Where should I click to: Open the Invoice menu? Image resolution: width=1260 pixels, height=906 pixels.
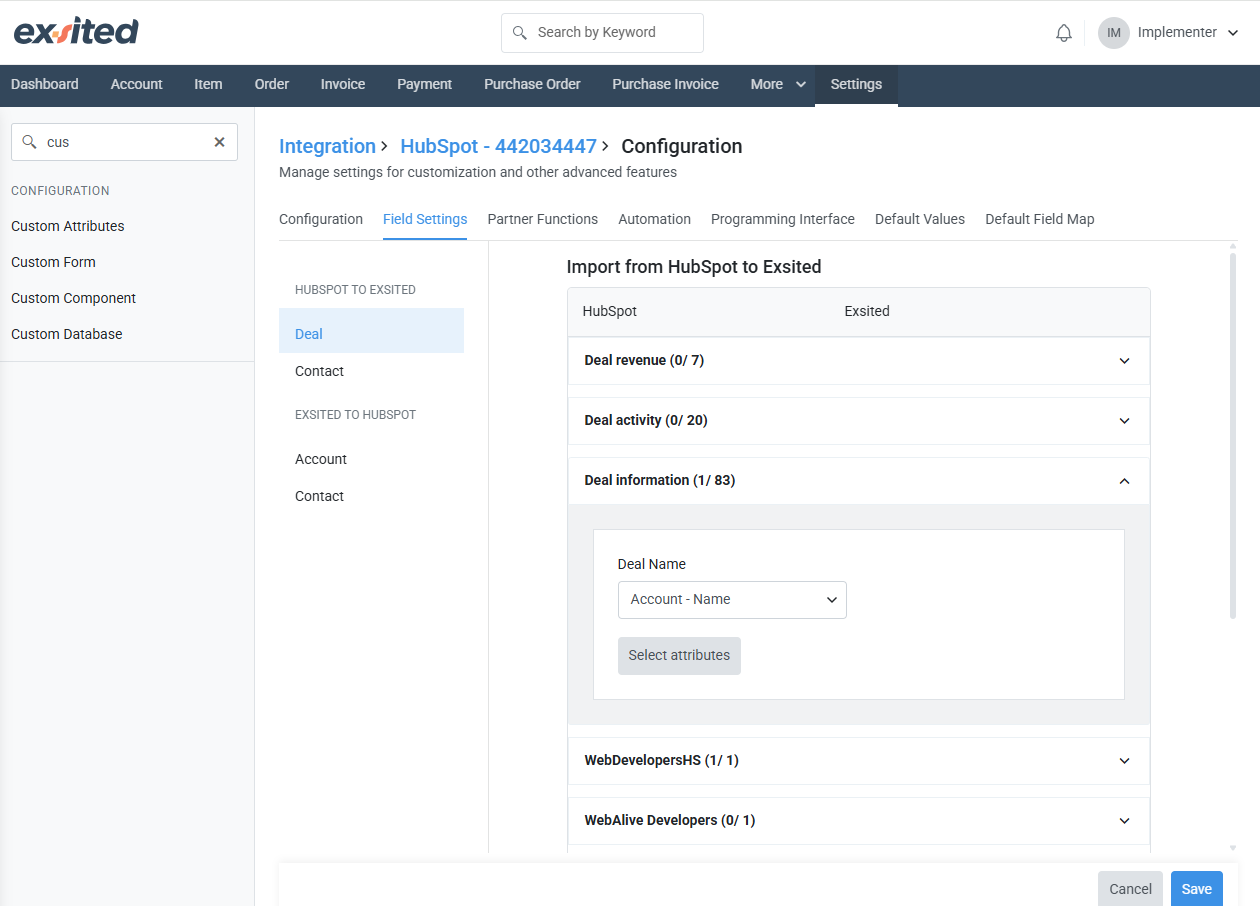[x=343, y=84]
